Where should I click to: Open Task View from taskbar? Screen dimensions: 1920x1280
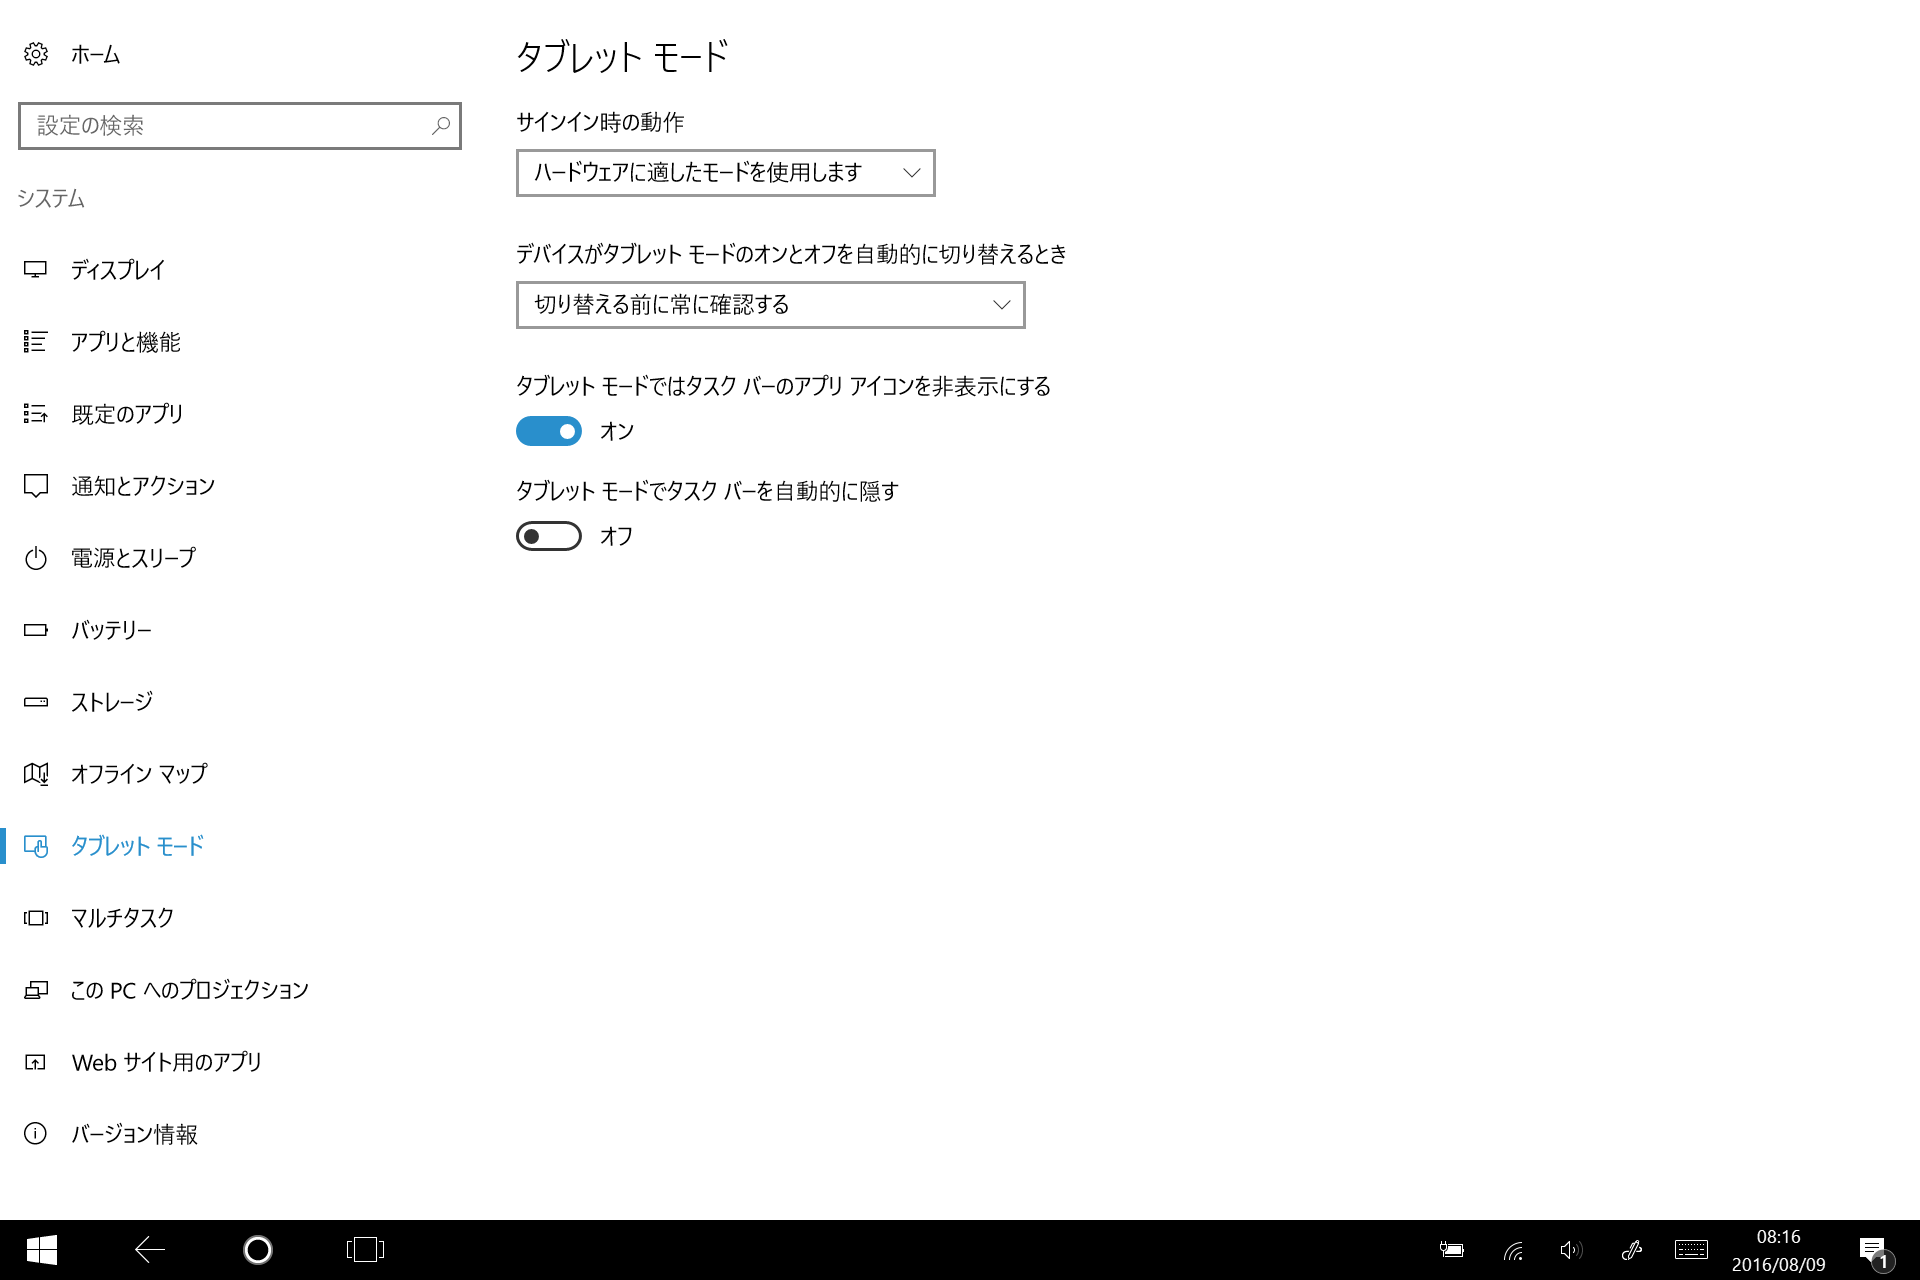(x=365, y=1250)
